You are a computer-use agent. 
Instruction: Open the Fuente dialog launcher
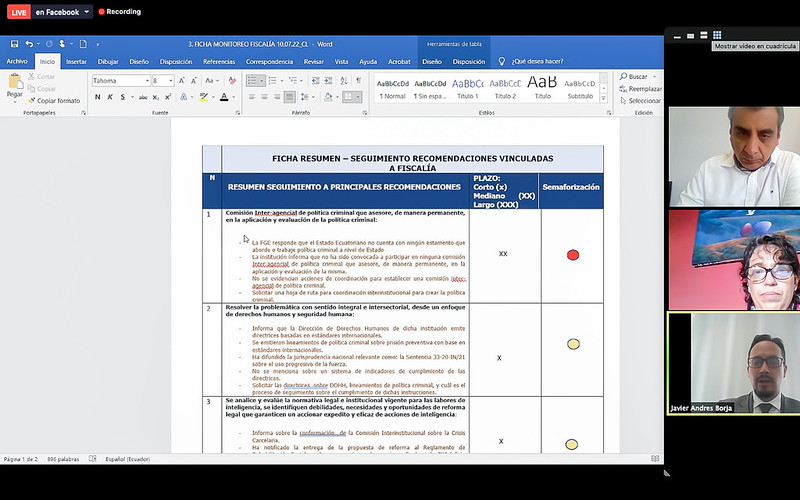click(x=238, y=112)
